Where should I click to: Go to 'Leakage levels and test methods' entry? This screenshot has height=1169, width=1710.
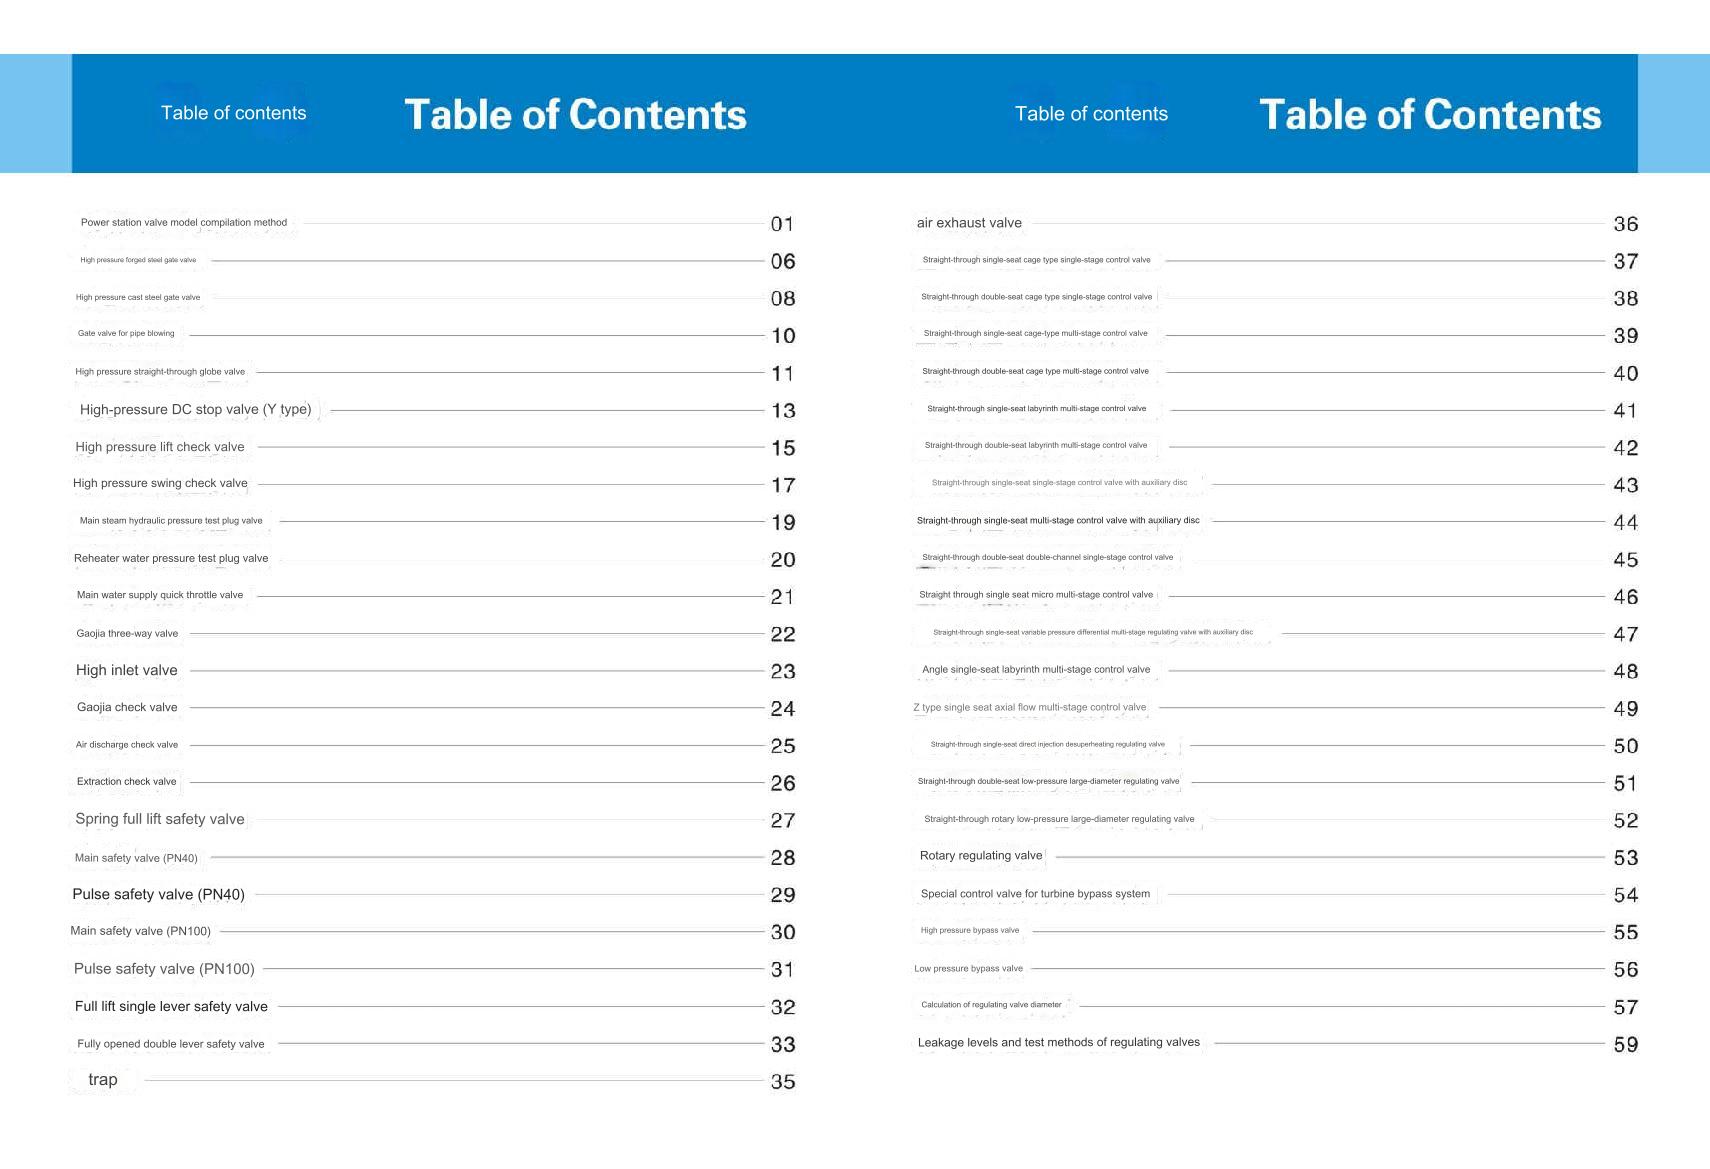pyautogui.click(x=1059, y=1042)
